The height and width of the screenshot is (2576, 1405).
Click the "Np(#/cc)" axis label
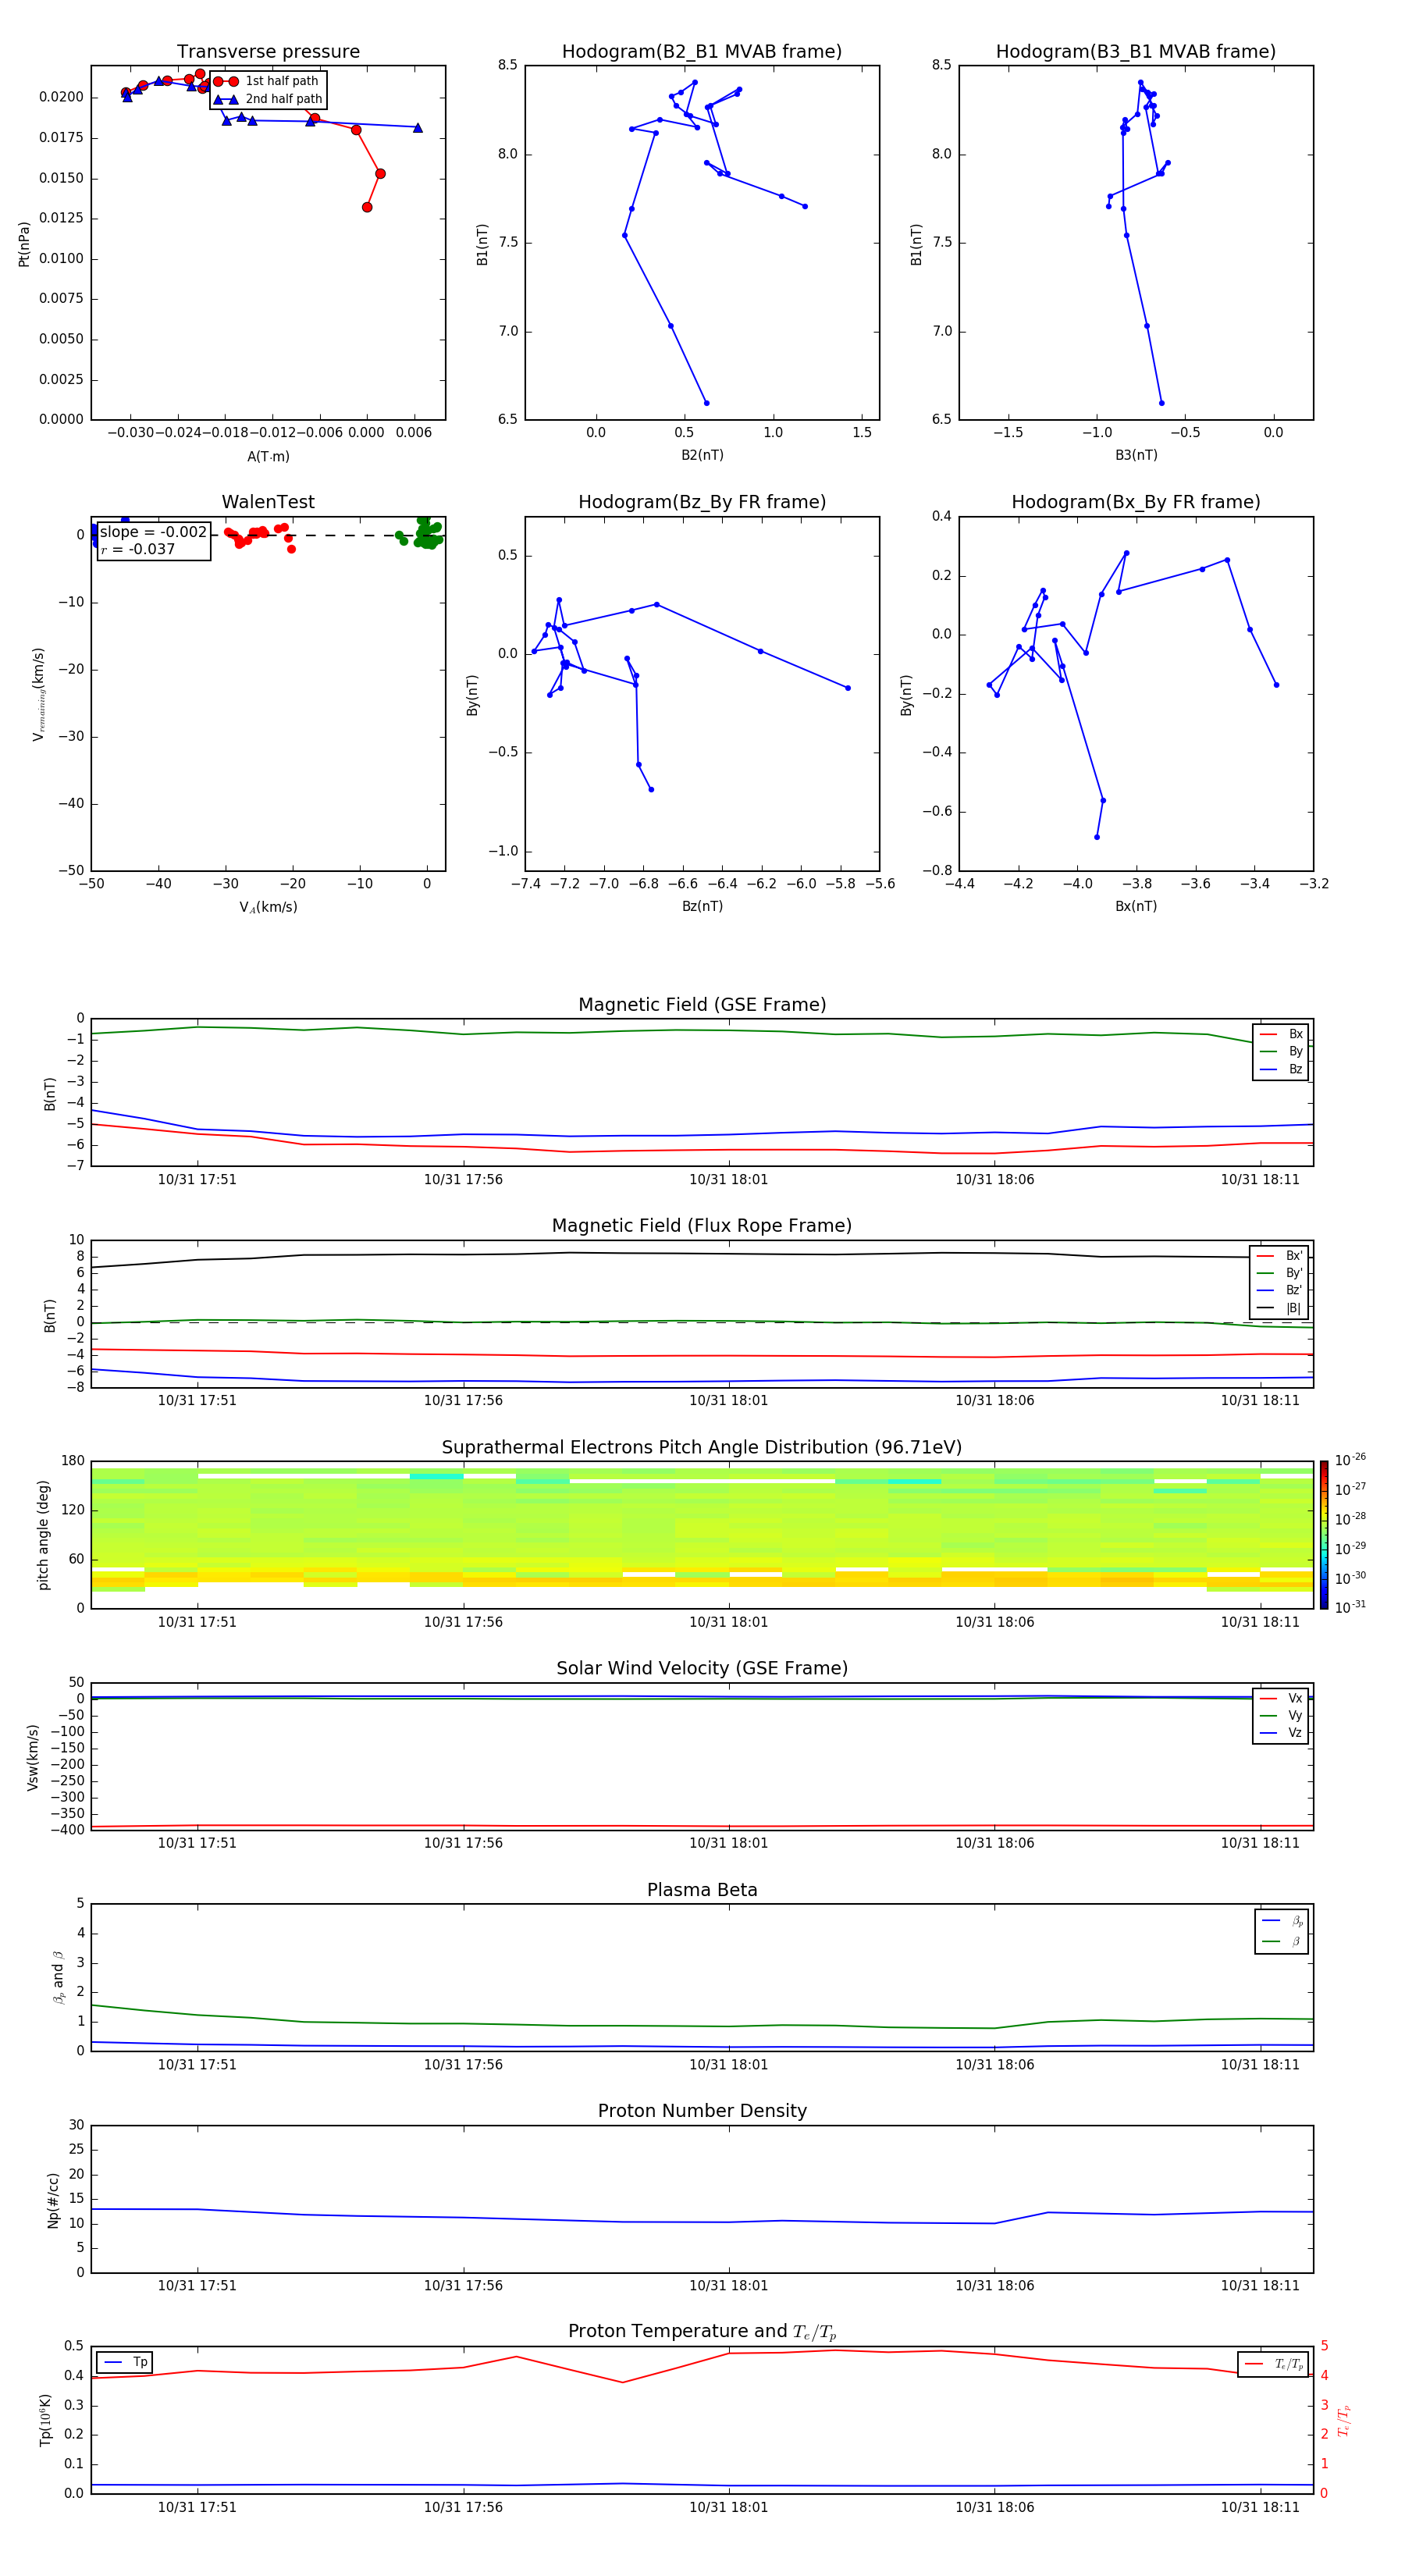point(53,2200)
